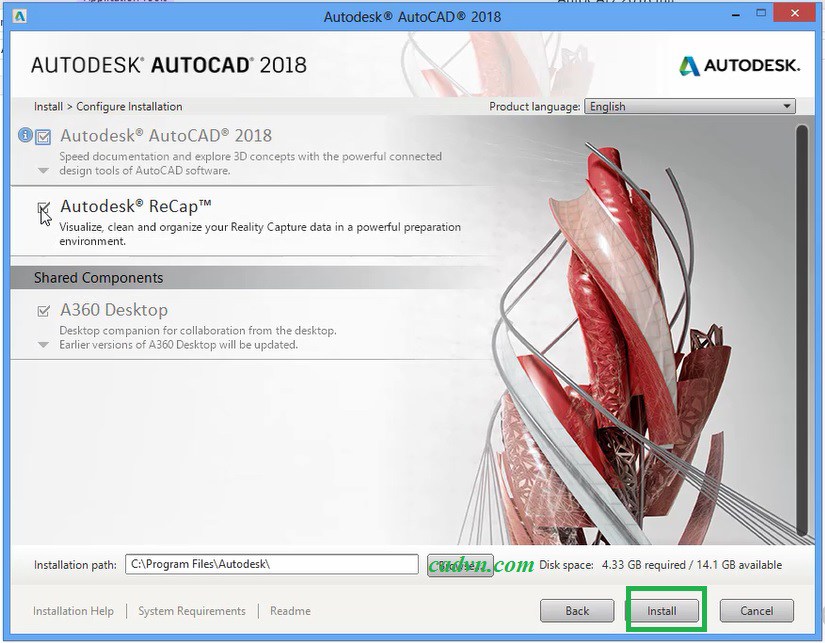Image resolution: width=825 pixels, height=643 pixels.
Task: Go Back to the previous step
Action: [577, 611]
